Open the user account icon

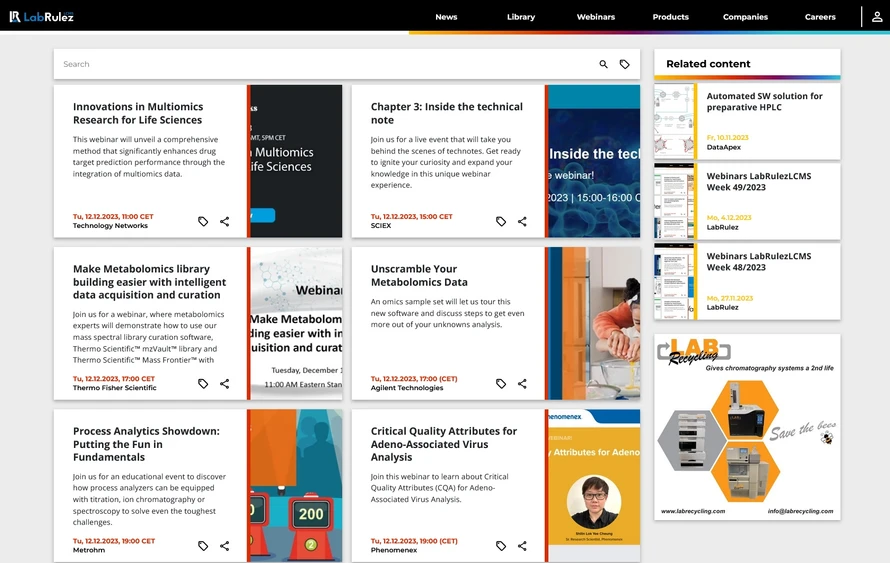(x=877, y=16)
